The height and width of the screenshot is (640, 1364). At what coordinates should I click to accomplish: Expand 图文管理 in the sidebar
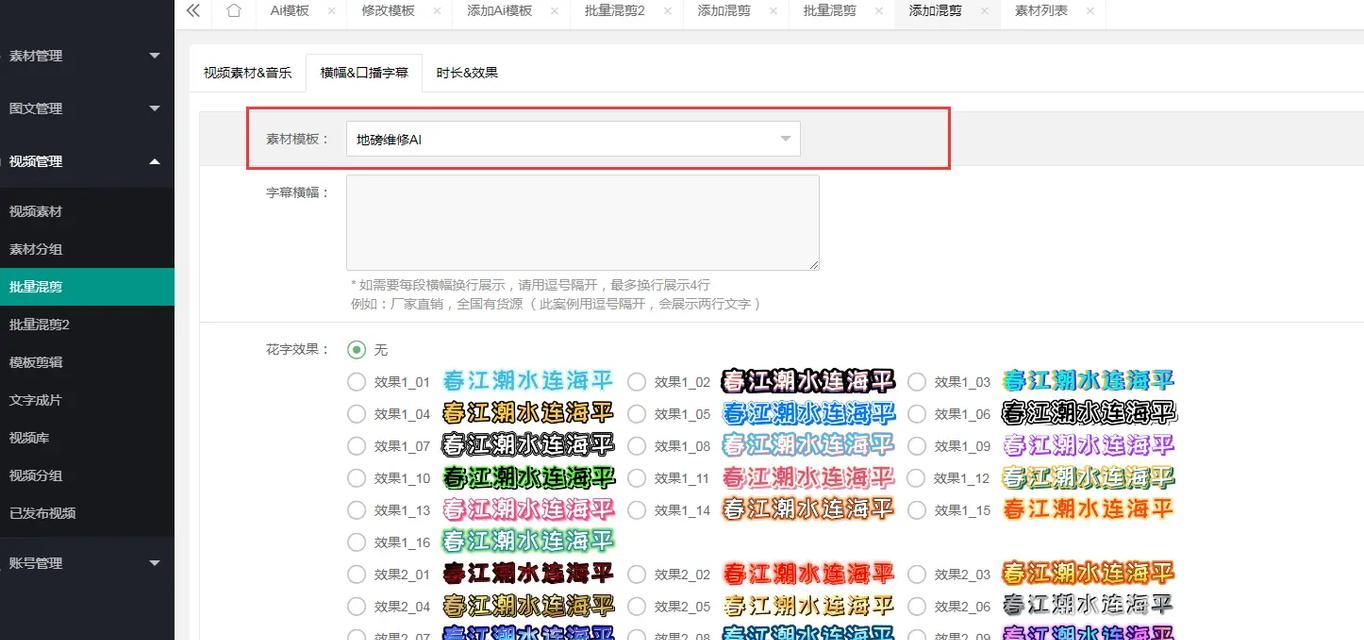point(87,108)
